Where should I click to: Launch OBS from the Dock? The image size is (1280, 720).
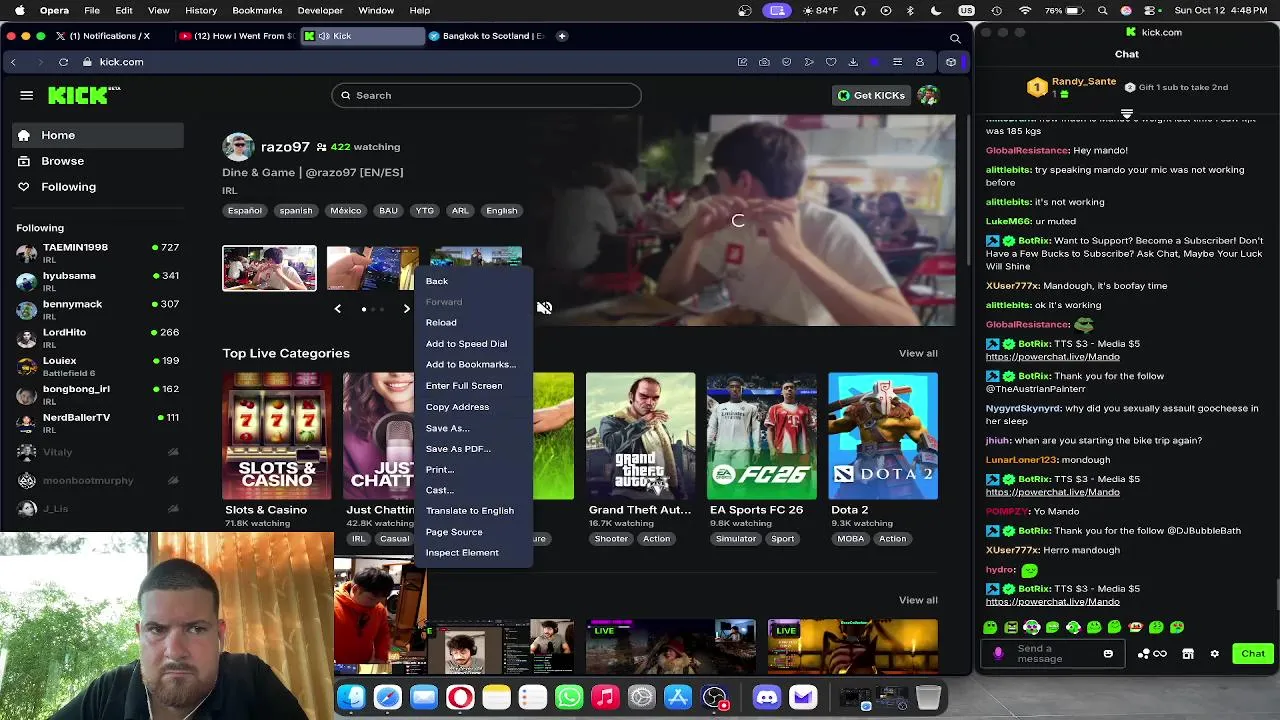[714, 697]
